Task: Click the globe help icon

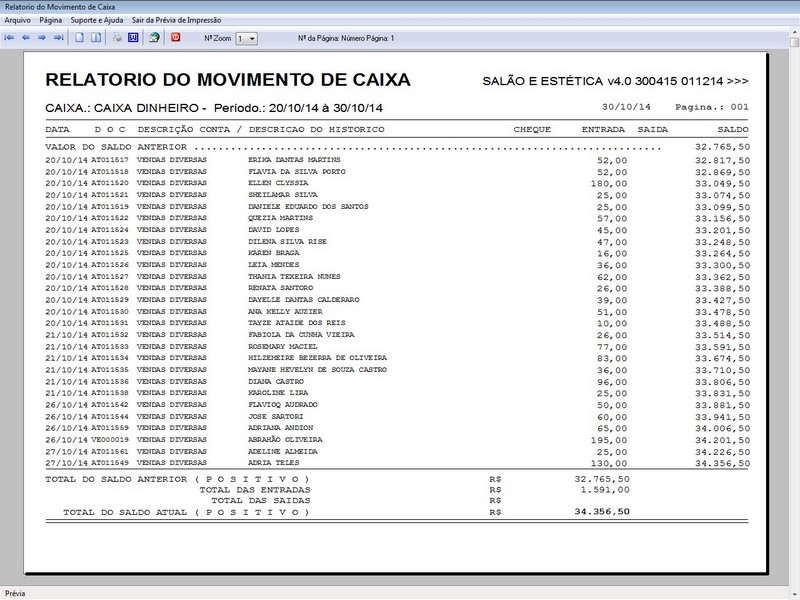Action: 154,38
